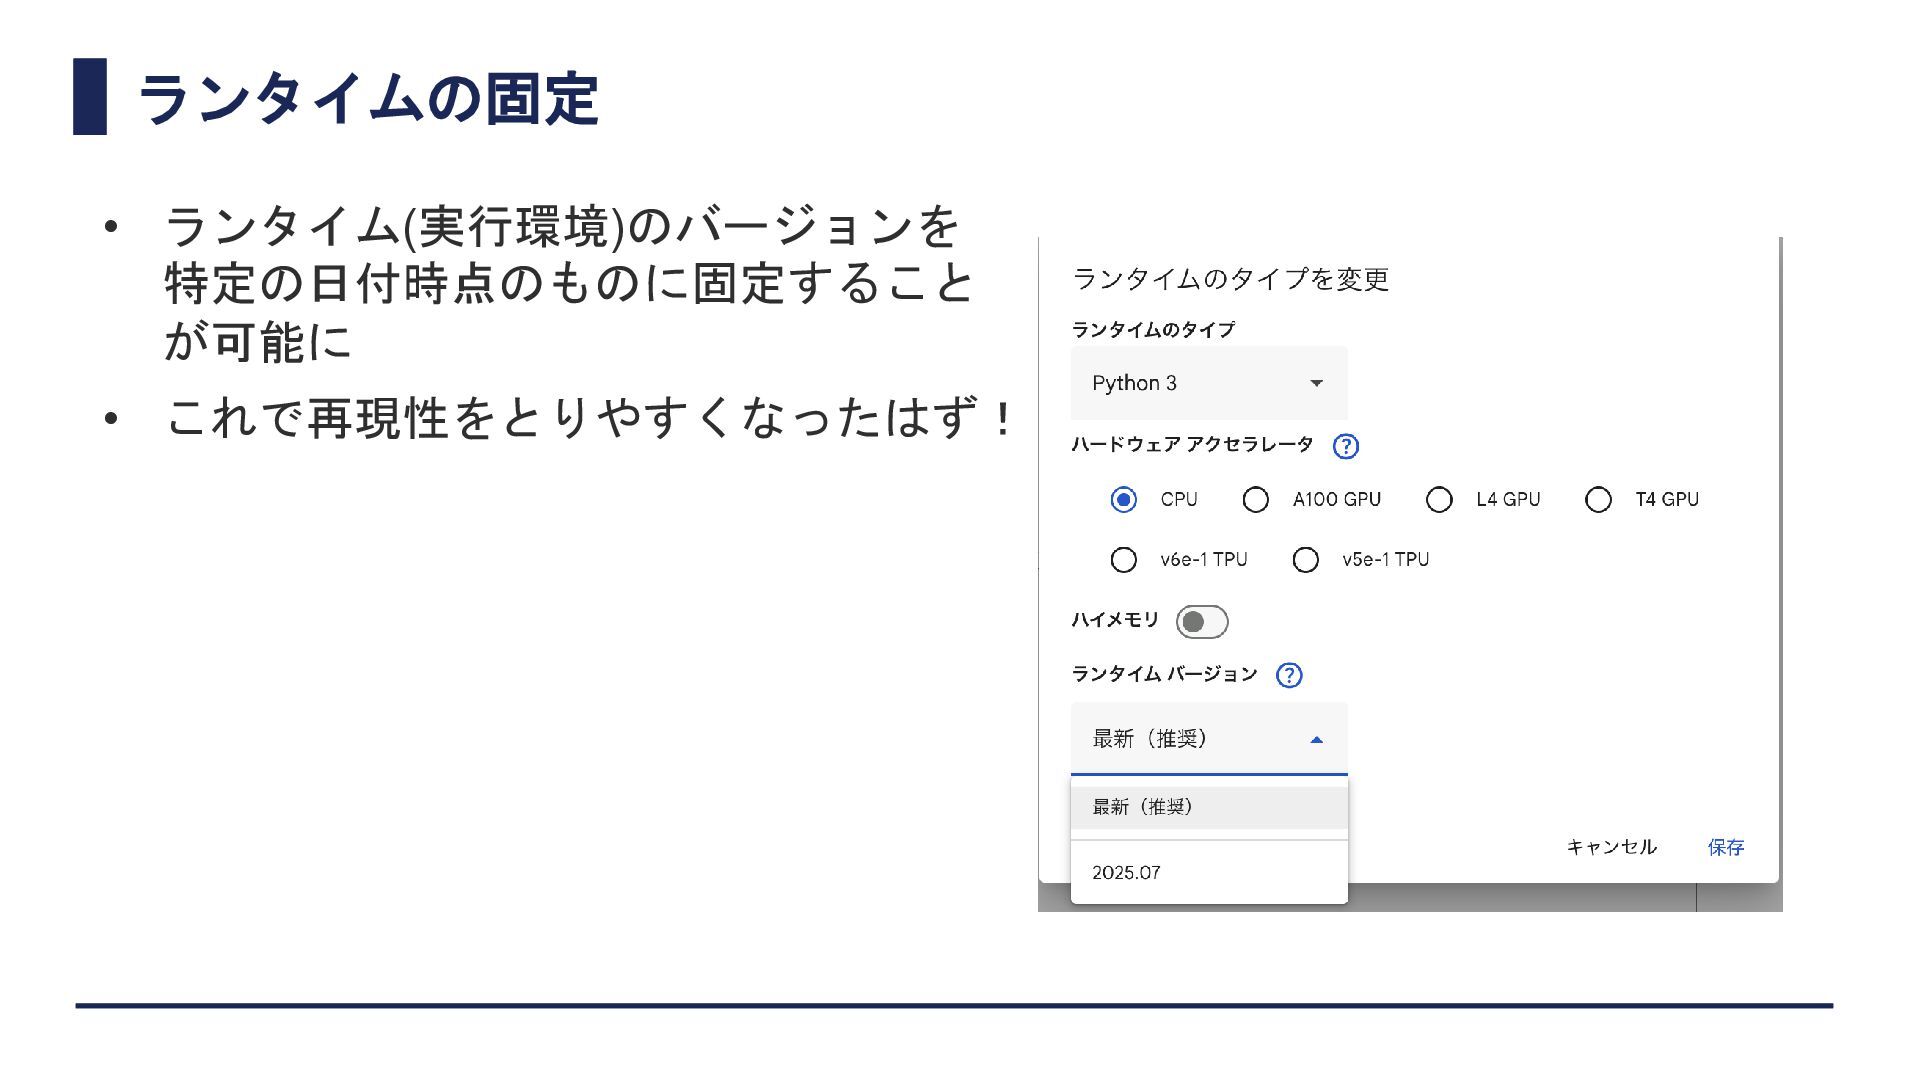
Task: Click the 保存 button
Action: pos(1725,847)
